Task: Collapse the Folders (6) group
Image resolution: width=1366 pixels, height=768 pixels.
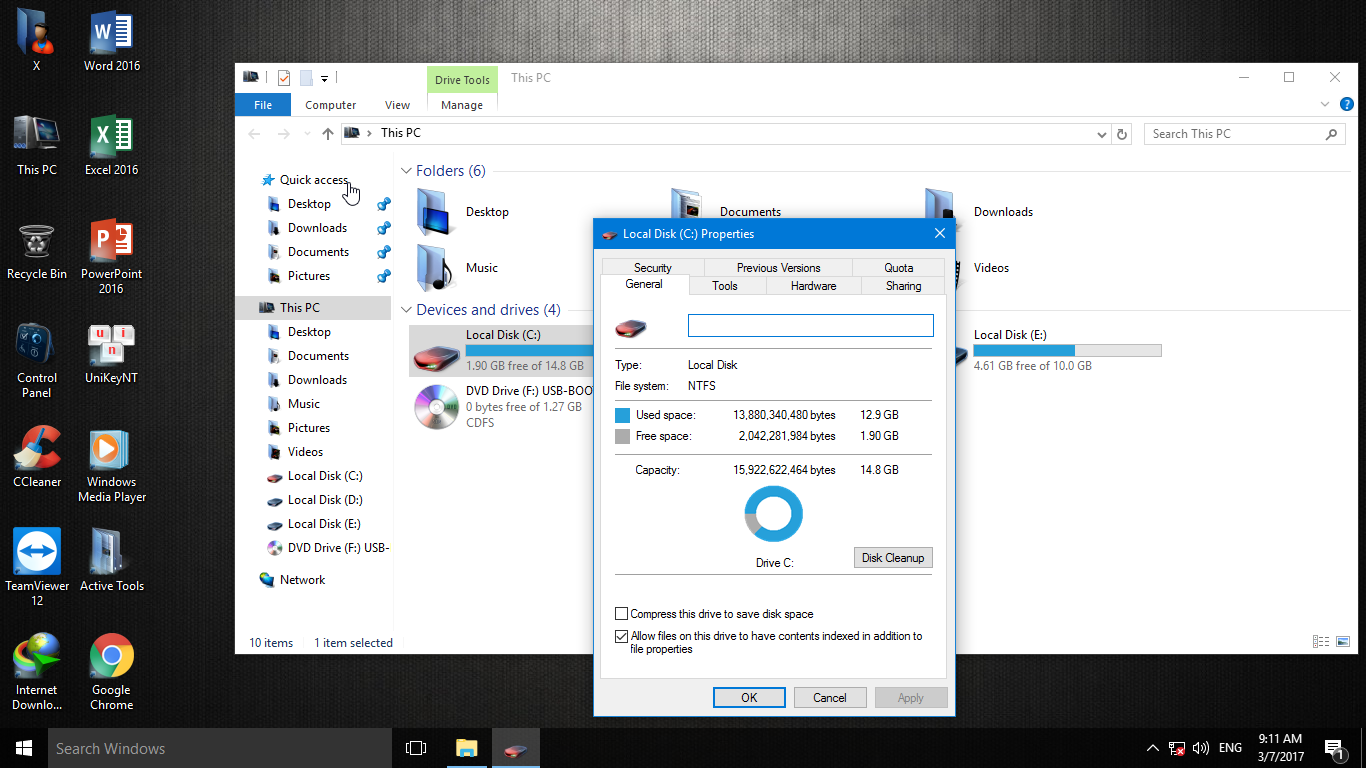Action: (x=406, y=171)
